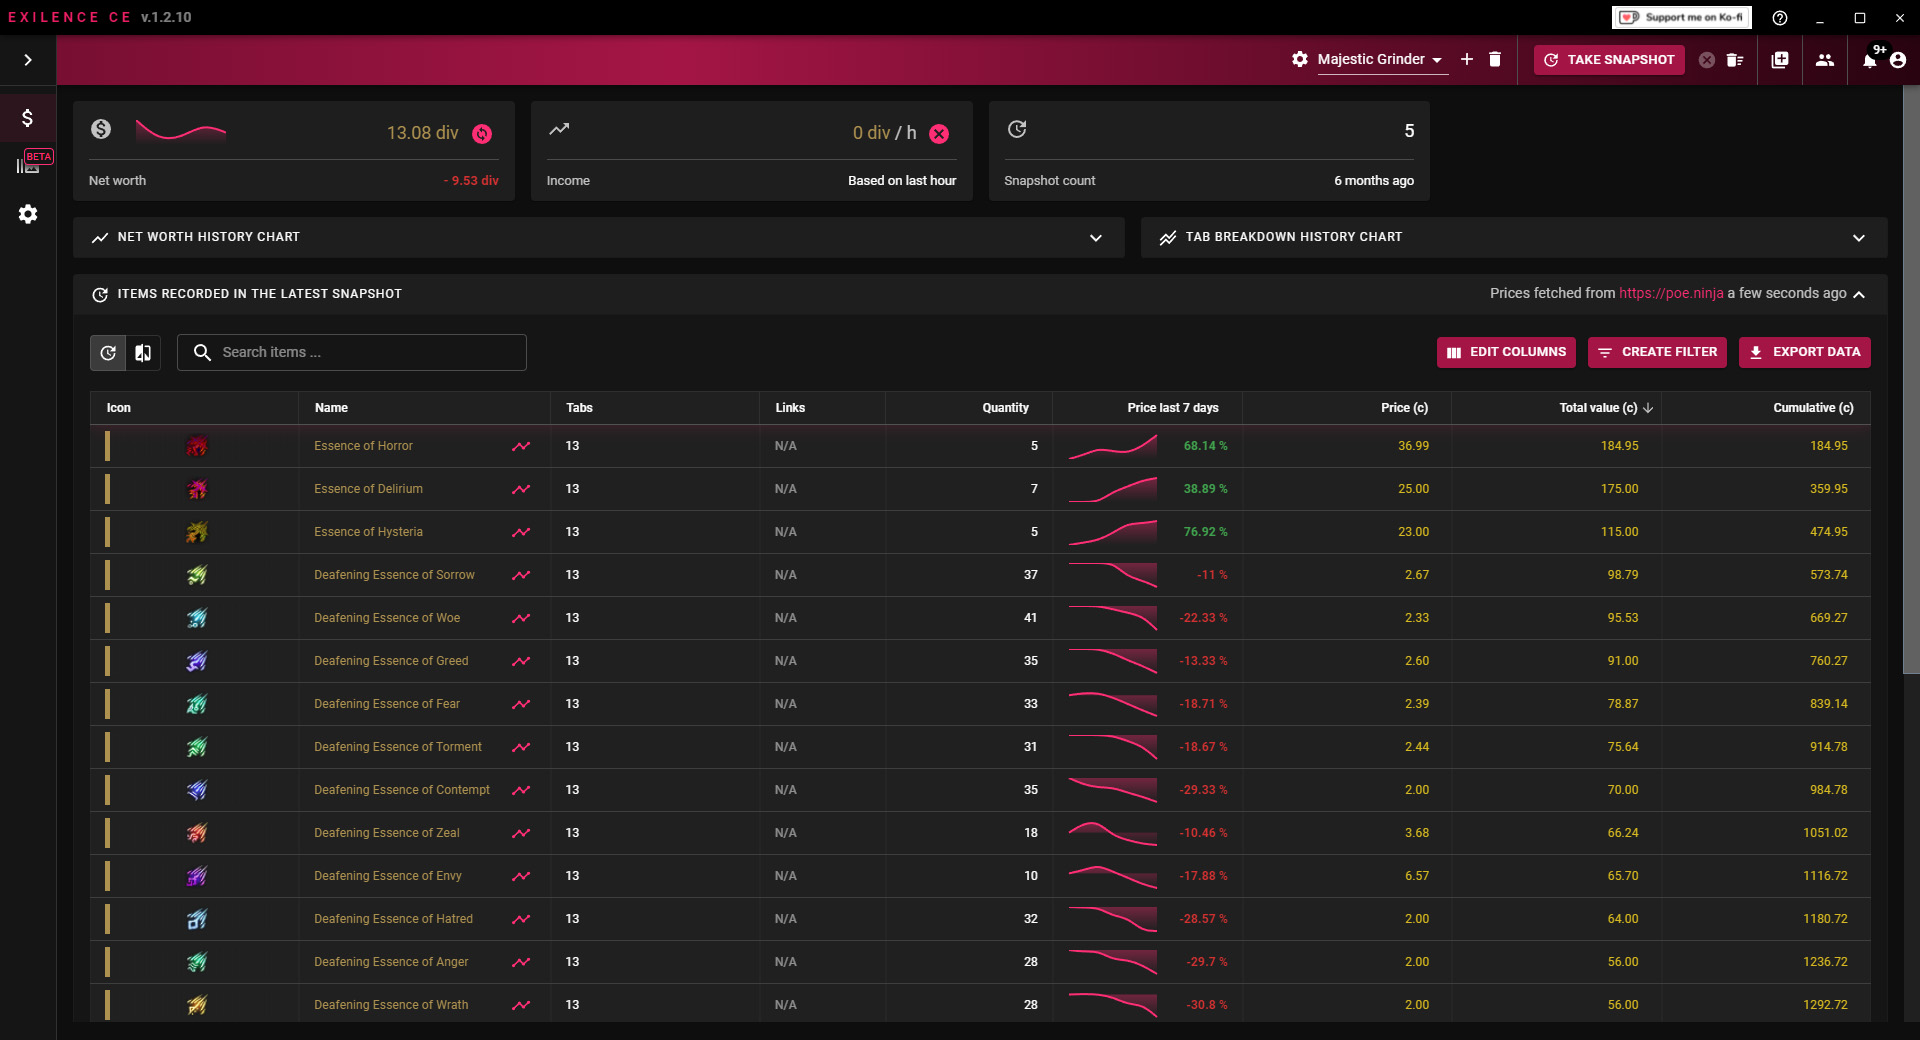Click the Take Snapshot button

[1609, 60]
